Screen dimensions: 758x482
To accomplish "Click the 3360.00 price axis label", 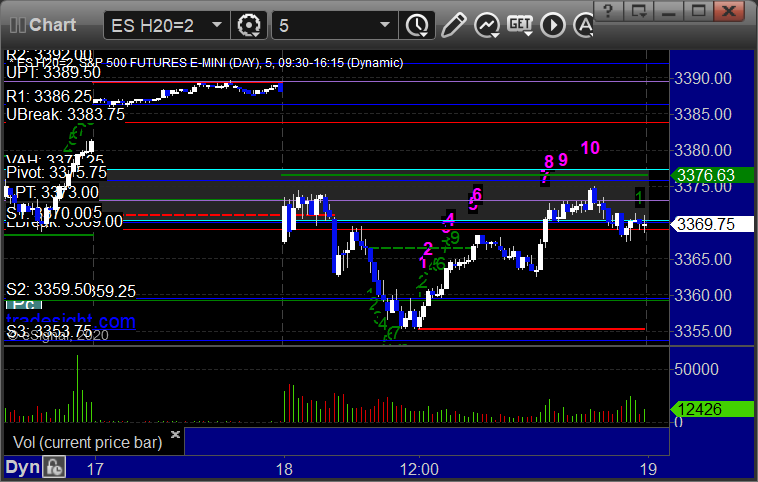I will [x=703, y=295].
